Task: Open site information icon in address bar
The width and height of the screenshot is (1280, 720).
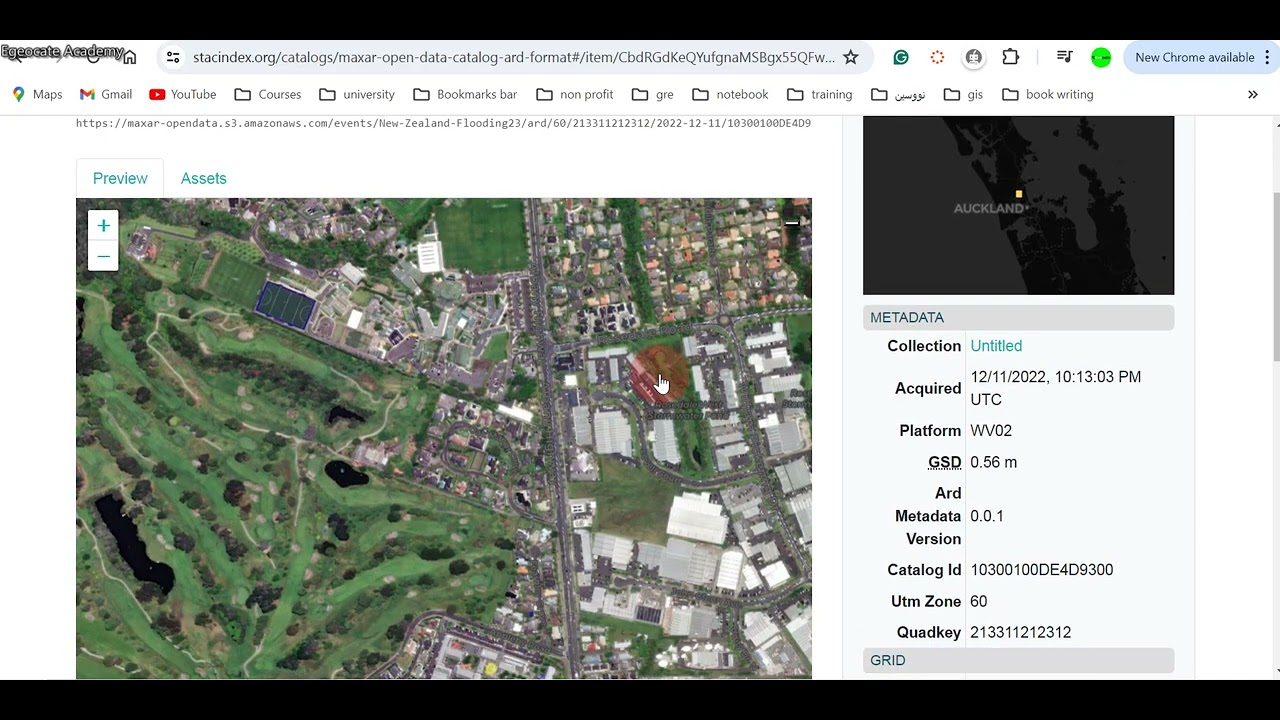Action: [173, 58]
